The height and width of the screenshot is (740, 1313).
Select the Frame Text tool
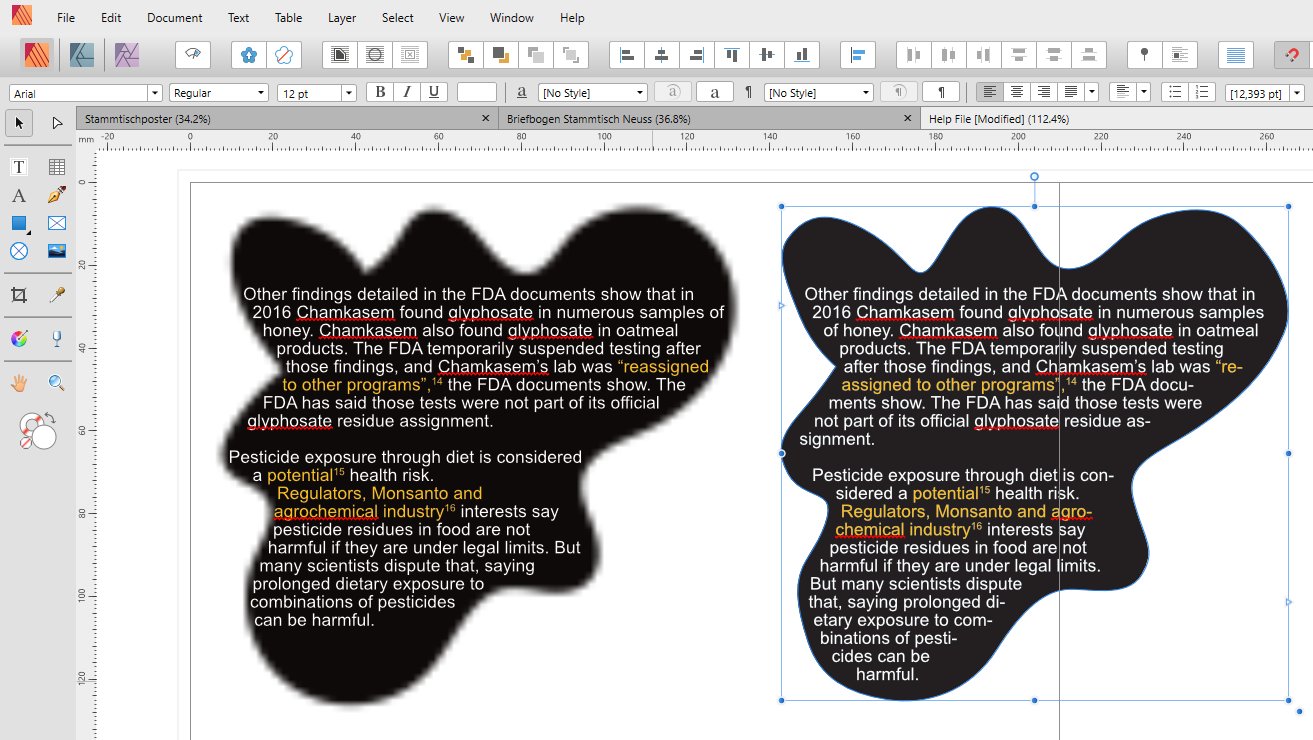(19, 167)
